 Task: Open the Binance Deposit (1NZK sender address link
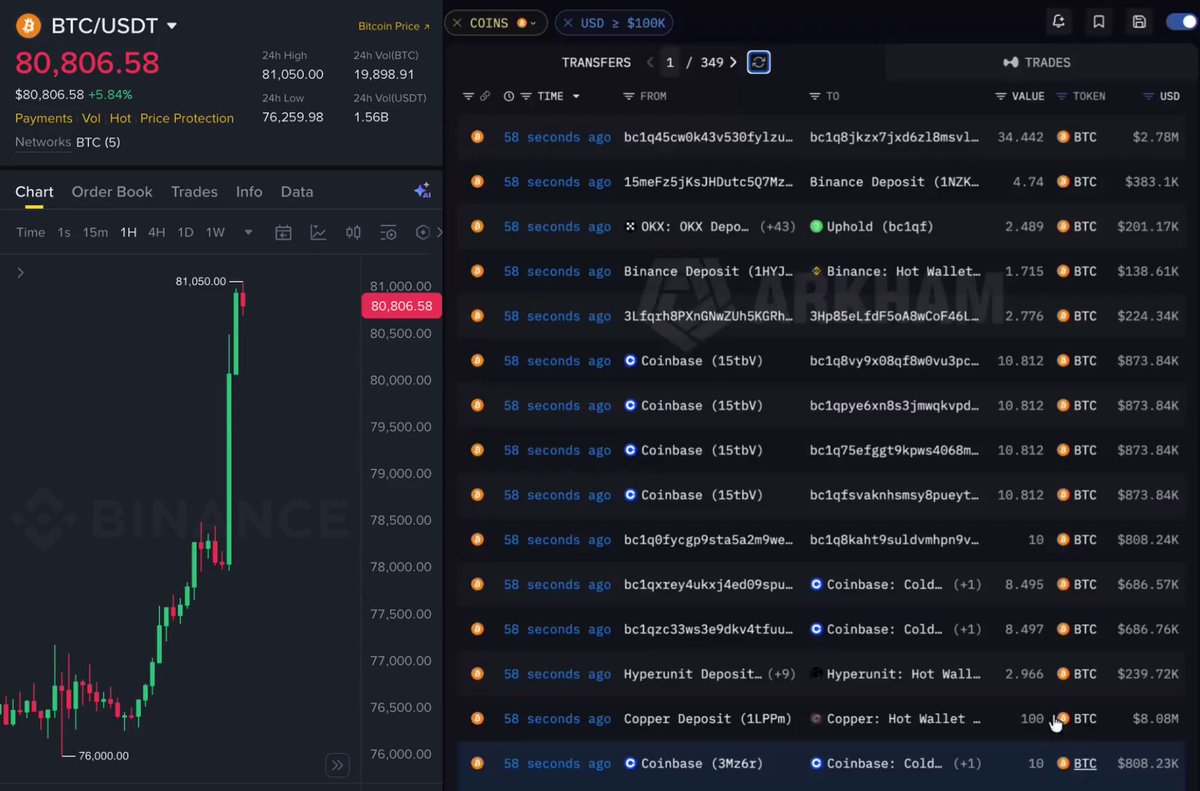(x=894, y=182)
